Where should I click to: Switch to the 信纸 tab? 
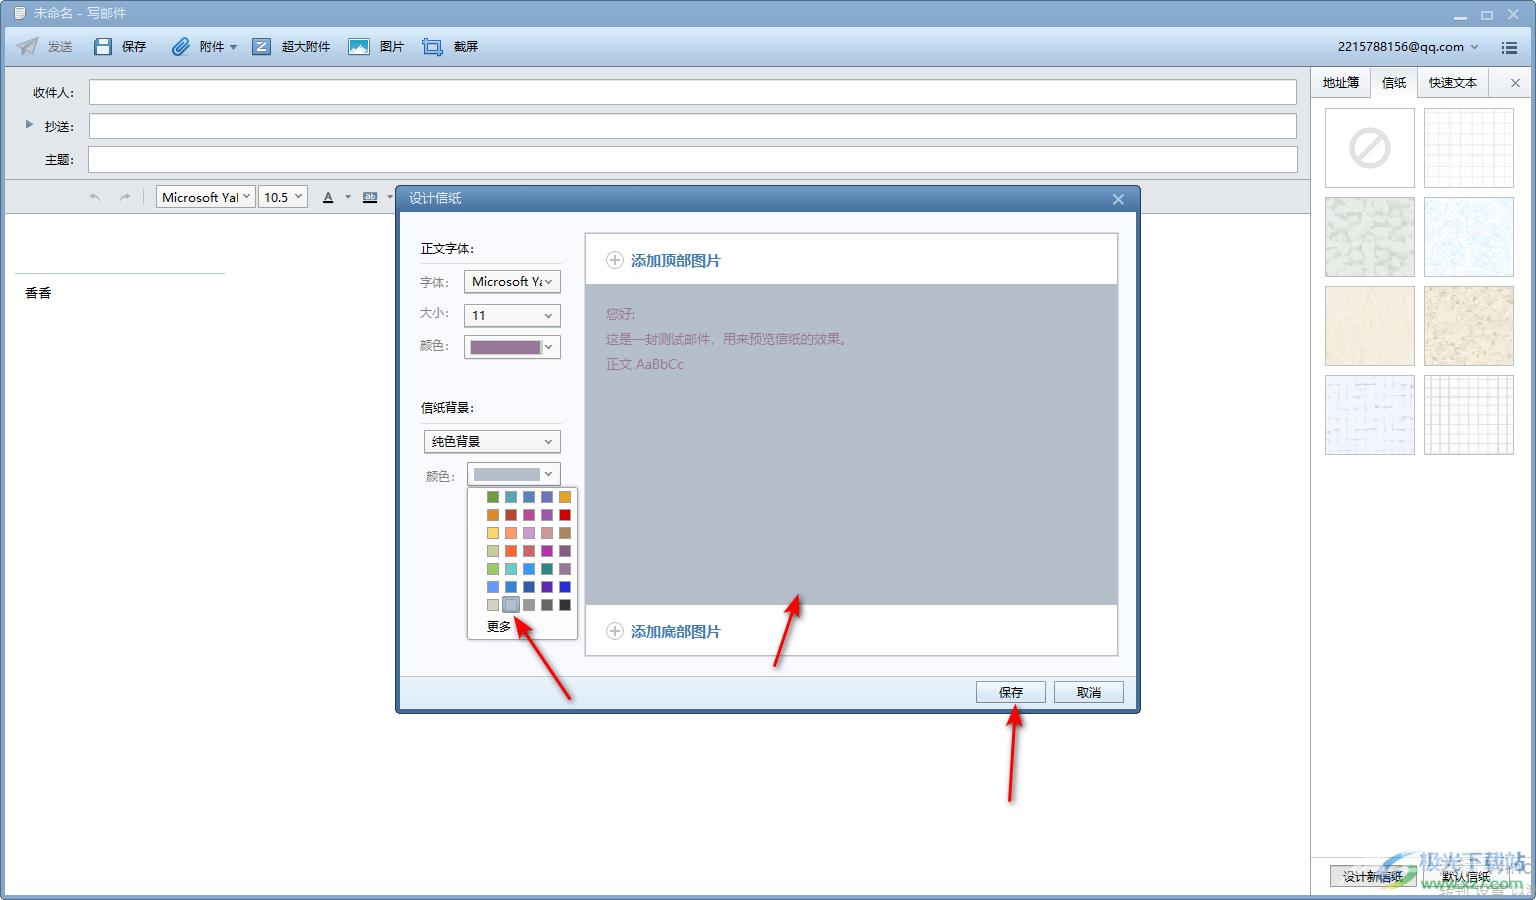click(1394, 83)
